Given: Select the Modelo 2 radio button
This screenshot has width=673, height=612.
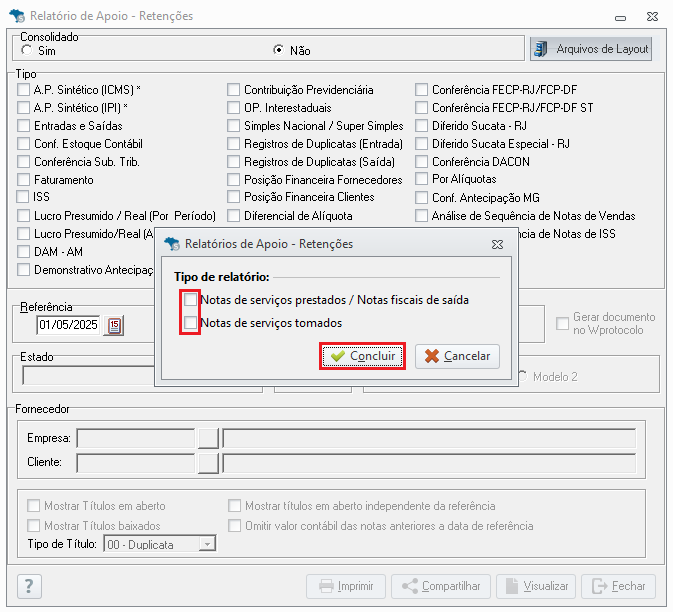Looking at the screenshot, I should (523, 376).
